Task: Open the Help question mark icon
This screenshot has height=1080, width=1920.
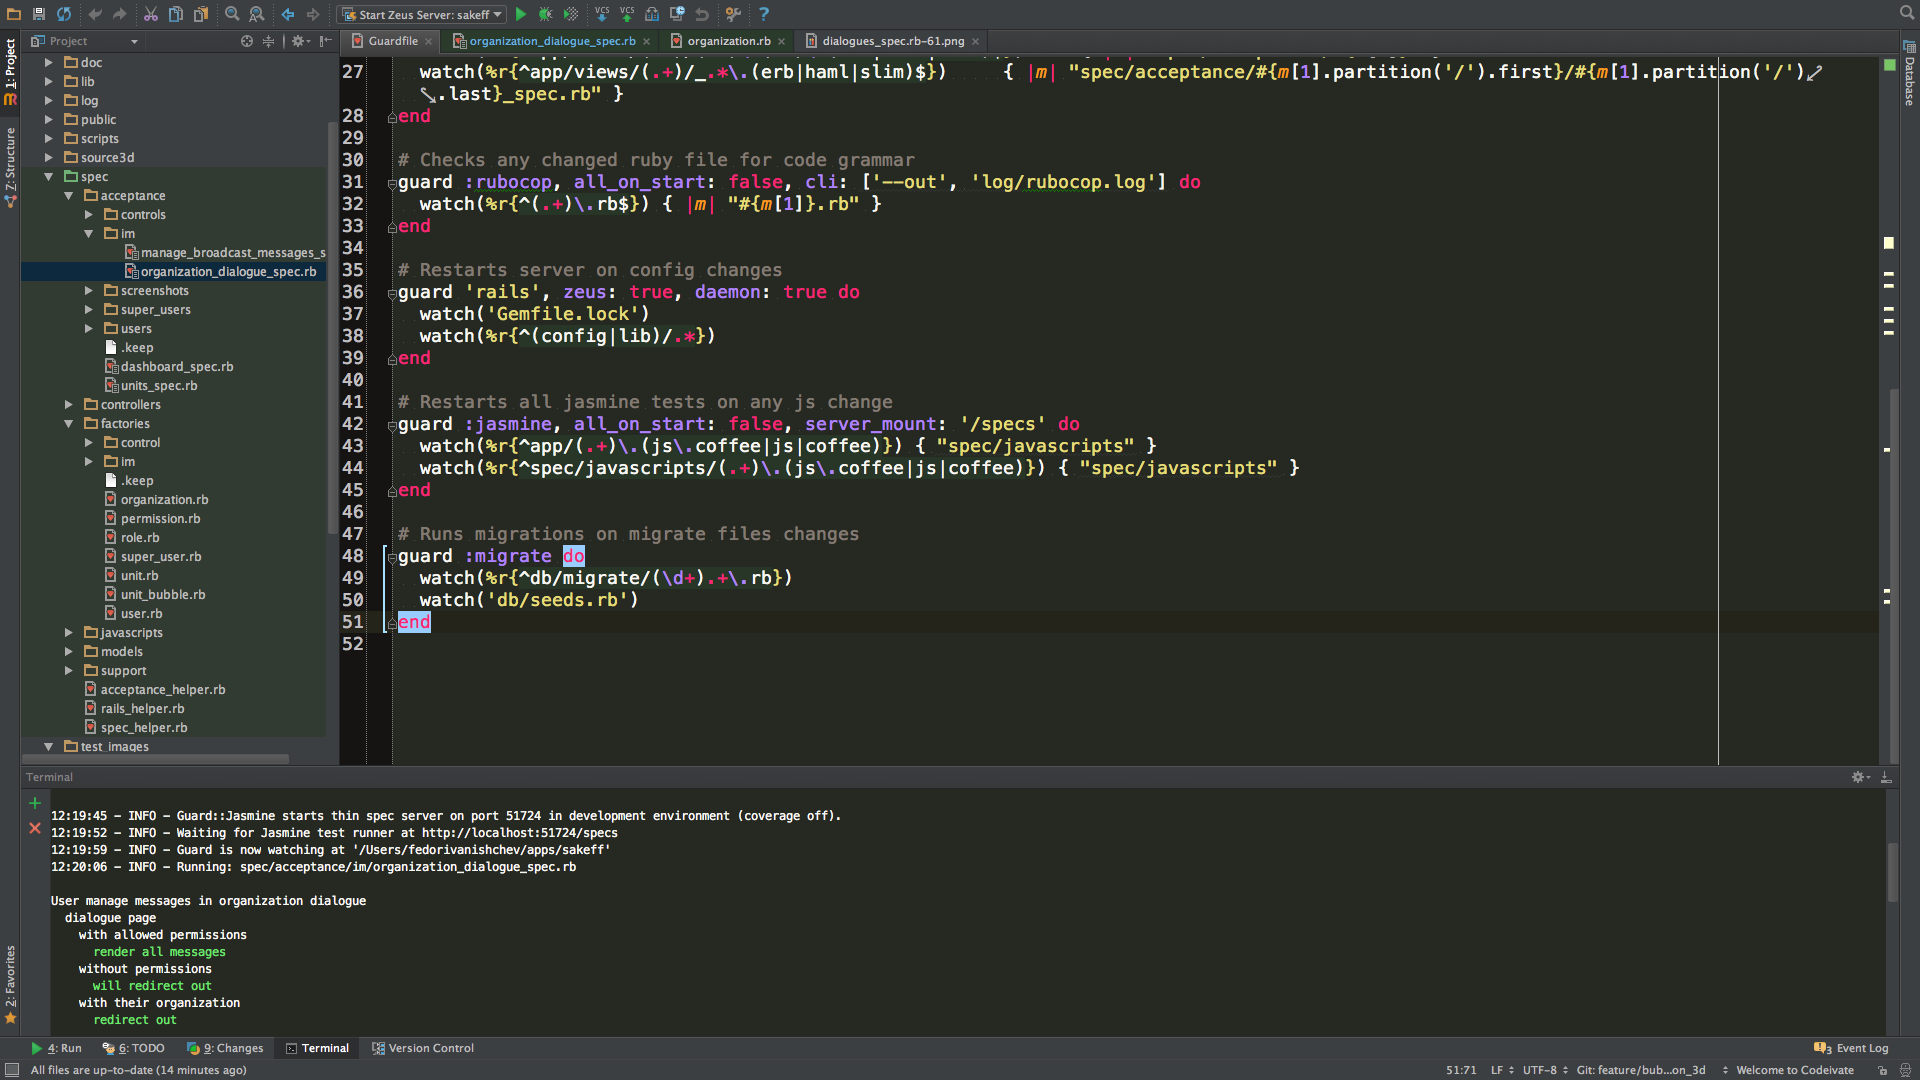Action: click(x=763, y=14)
